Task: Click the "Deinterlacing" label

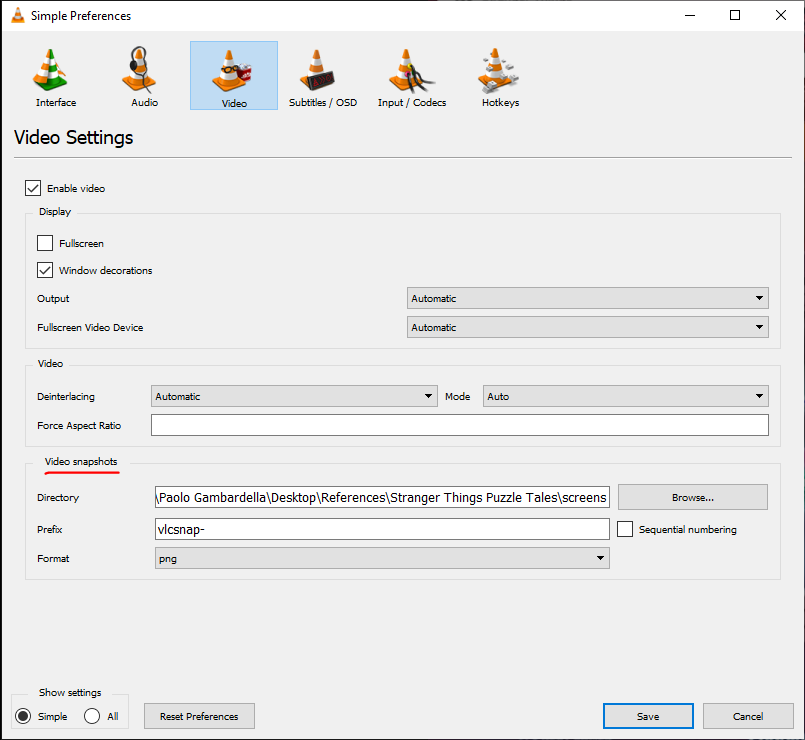Action: tap(66, 396)
